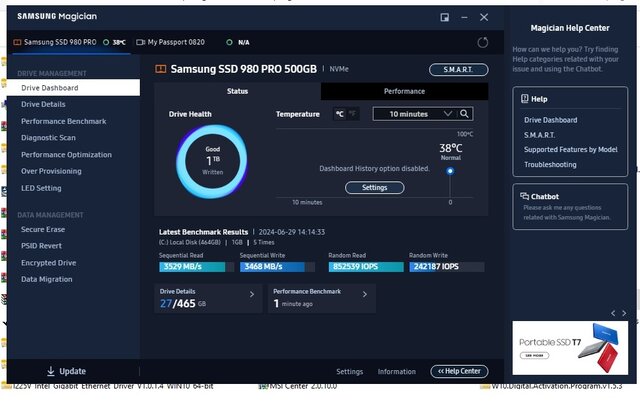Open Supported Features by Model help link

click(571, 149)
